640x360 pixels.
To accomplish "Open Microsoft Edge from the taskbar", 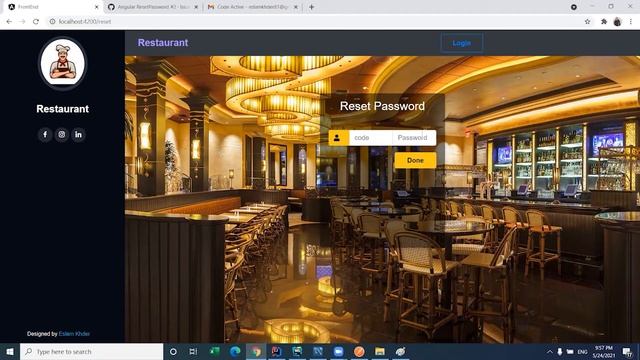I will 235,351.
